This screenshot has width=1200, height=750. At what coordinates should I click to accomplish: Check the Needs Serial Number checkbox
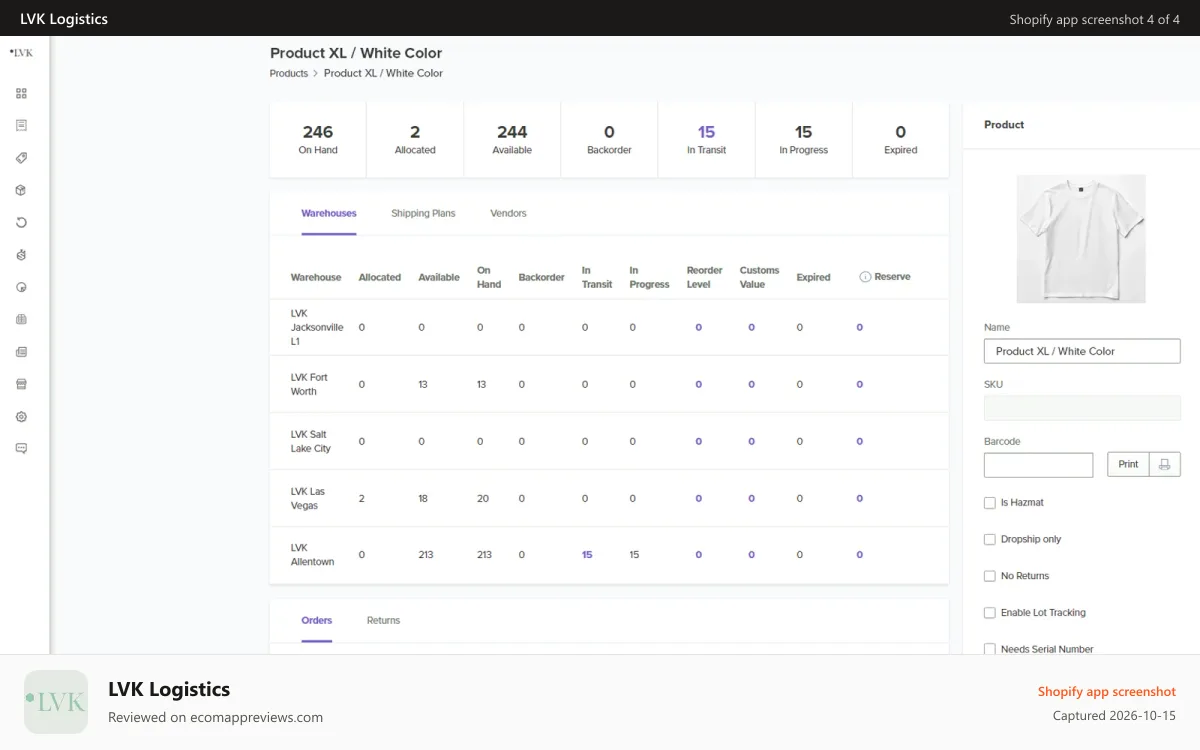(x=990, y=649)
